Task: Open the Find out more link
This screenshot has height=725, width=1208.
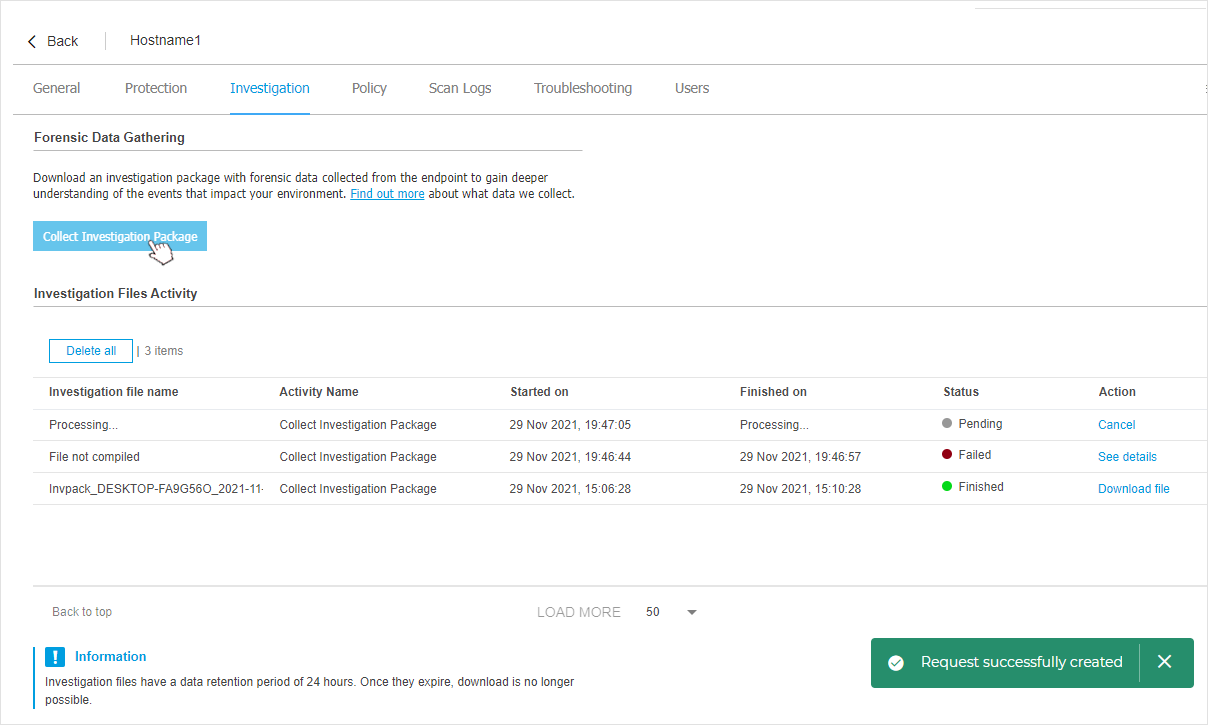Action: click(387, 194)
